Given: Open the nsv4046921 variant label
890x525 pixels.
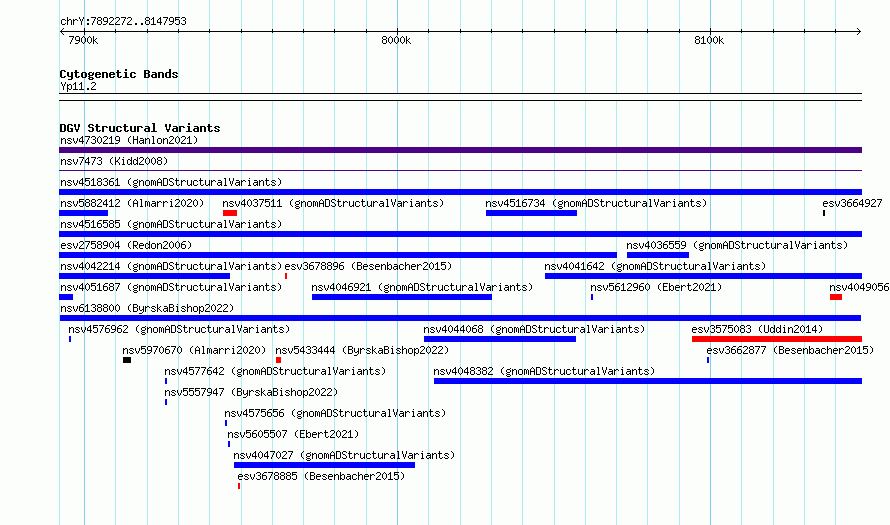Looking at the screenshot, I should coord(422,287).
